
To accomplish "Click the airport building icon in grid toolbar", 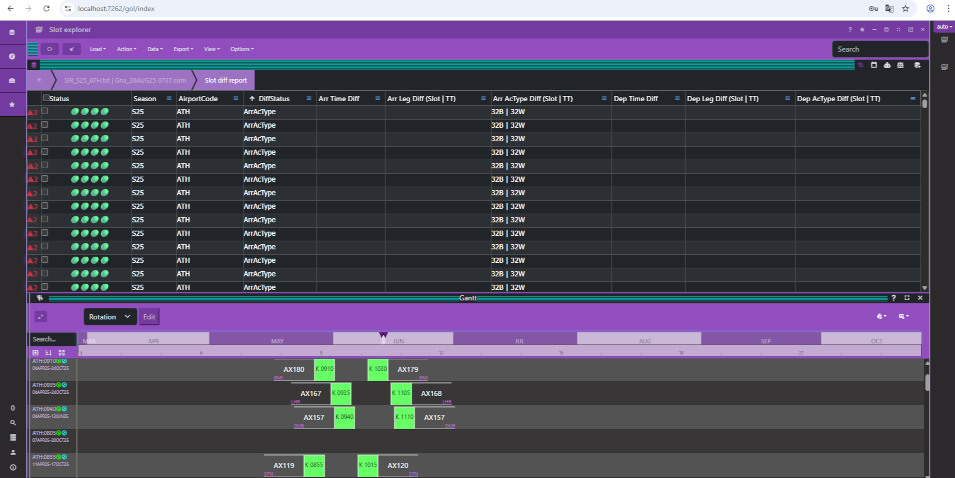I will pos(902,65).
